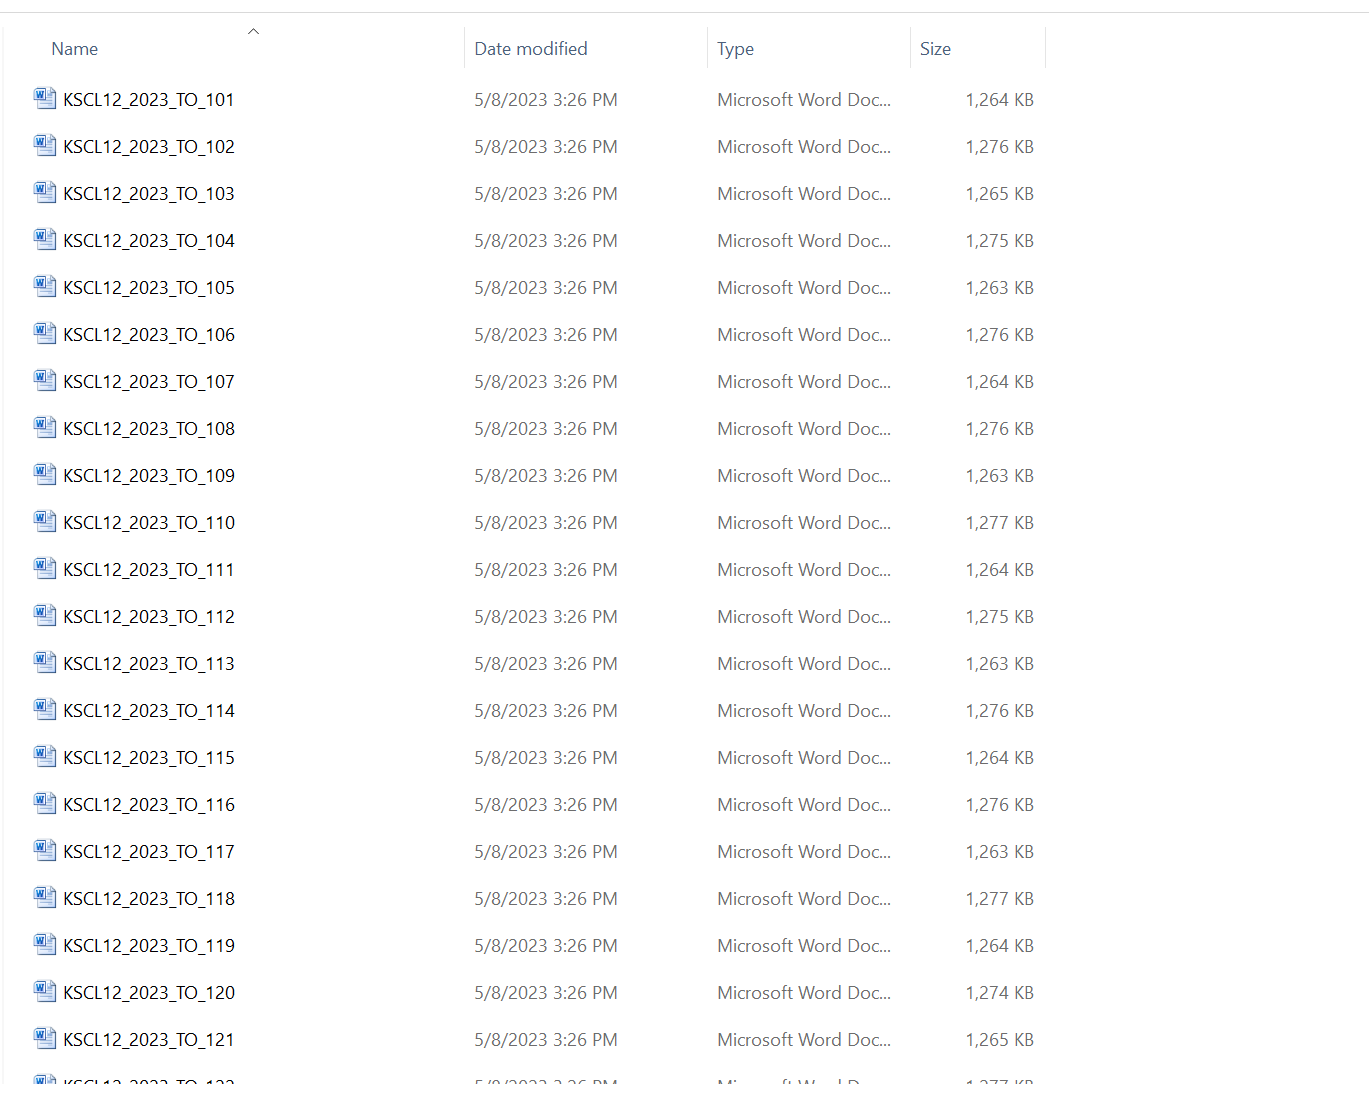Sort files by the Name column header
Screen dimensions: 1369x1108
(x=75, y=49)
